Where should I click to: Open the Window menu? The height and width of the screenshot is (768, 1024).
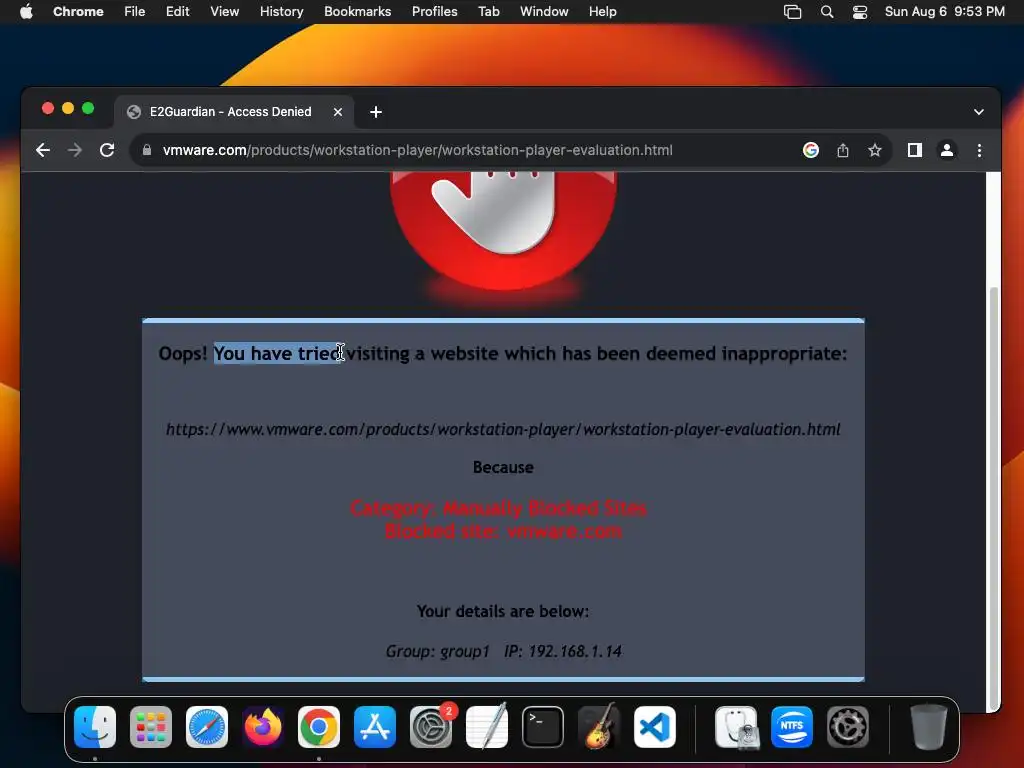(544, 12)
